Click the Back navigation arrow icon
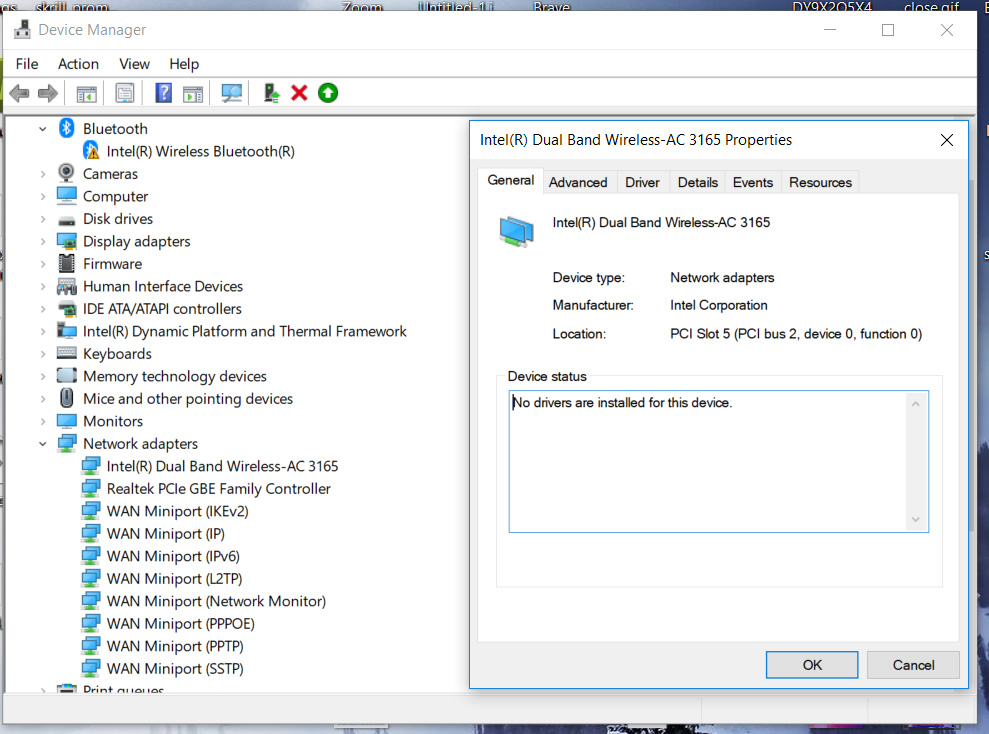Viewport: 989px width, 734px height. click(18, 92)
